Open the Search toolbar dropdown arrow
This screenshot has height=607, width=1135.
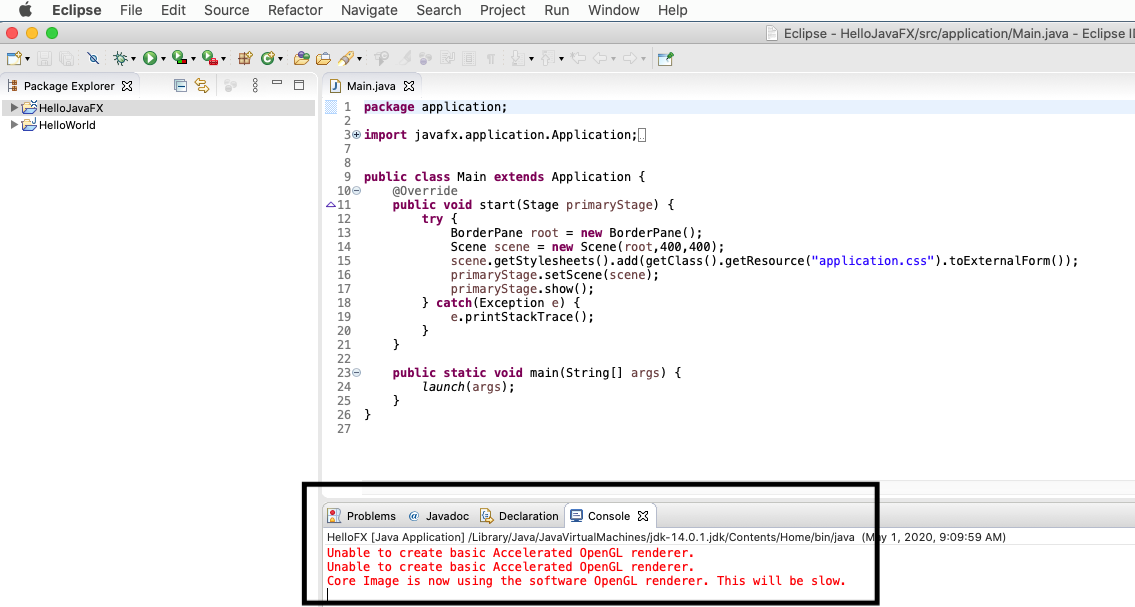click(x=359, y=59)
